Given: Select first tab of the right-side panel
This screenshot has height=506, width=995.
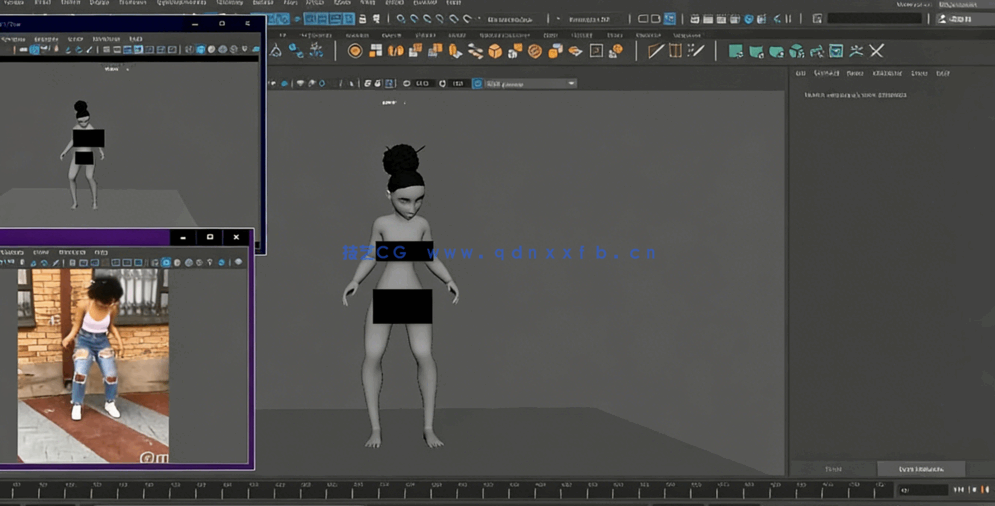Looking at the screenshot, I should 801,73.
